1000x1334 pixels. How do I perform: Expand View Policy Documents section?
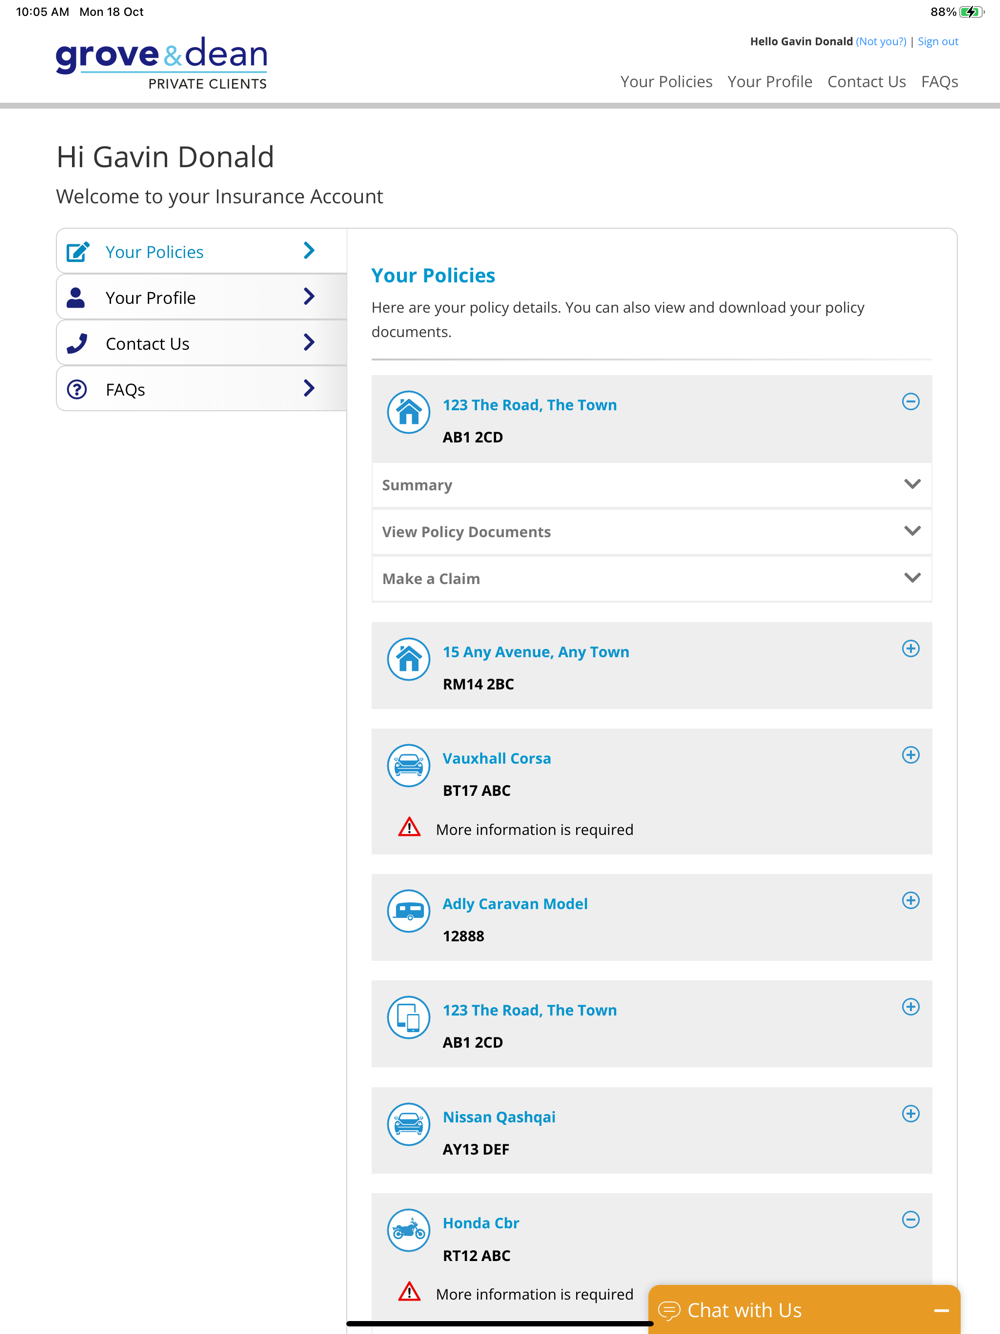point(911,532)
